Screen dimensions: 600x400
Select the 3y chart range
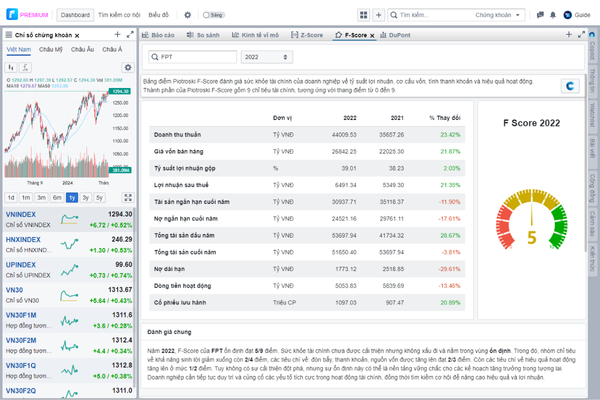(x=86, y=198)
